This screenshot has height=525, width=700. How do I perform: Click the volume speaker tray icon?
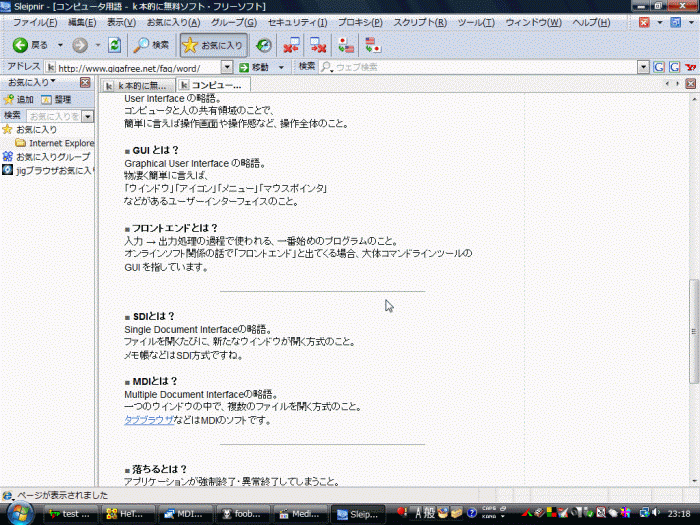(656, 513)
